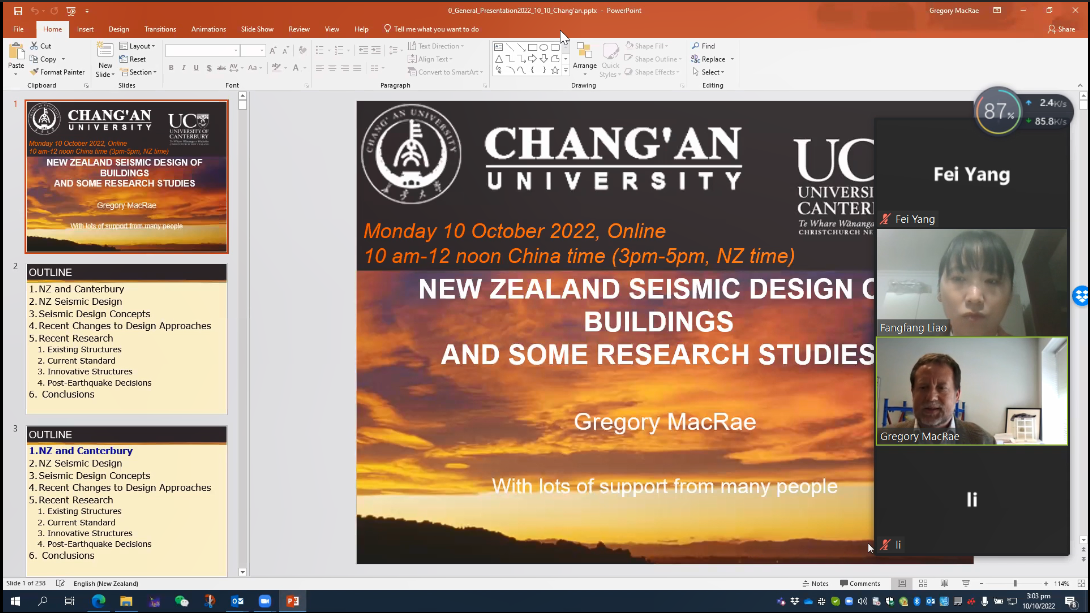
Task: Click Tell me what you want to do
Action: (x=431, y=29)
